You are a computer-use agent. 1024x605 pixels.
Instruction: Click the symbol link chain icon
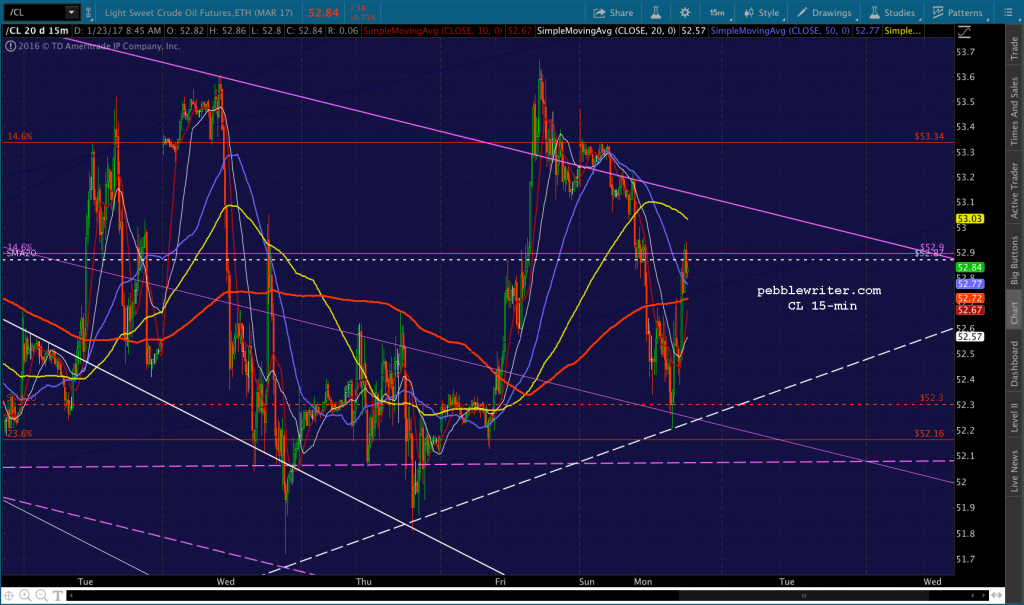(x=89, y=12)
